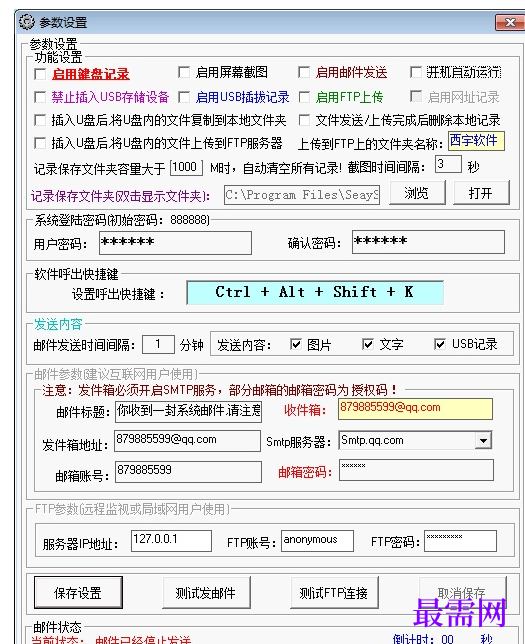Click the 发件箱地址 input field
Screen dimensions: 525x644
point(187,441)
